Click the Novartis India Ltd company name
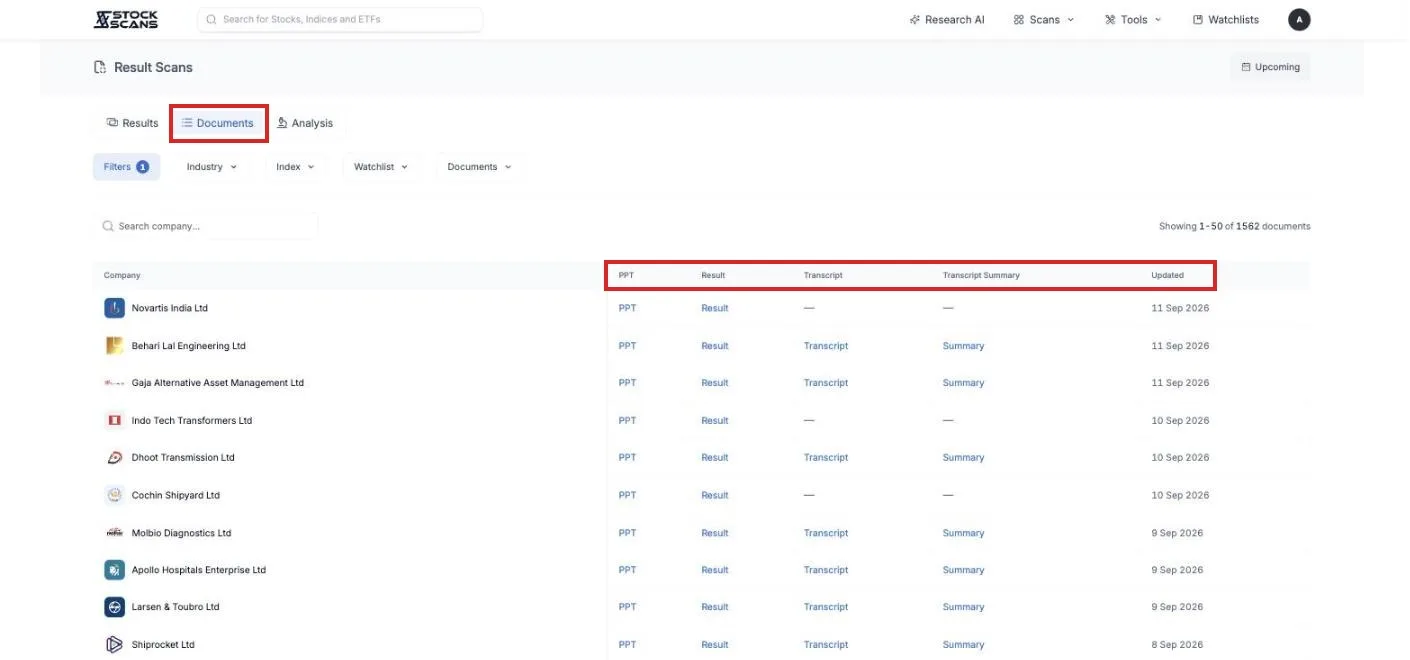 pyautogui.click(x=170, y=308)
